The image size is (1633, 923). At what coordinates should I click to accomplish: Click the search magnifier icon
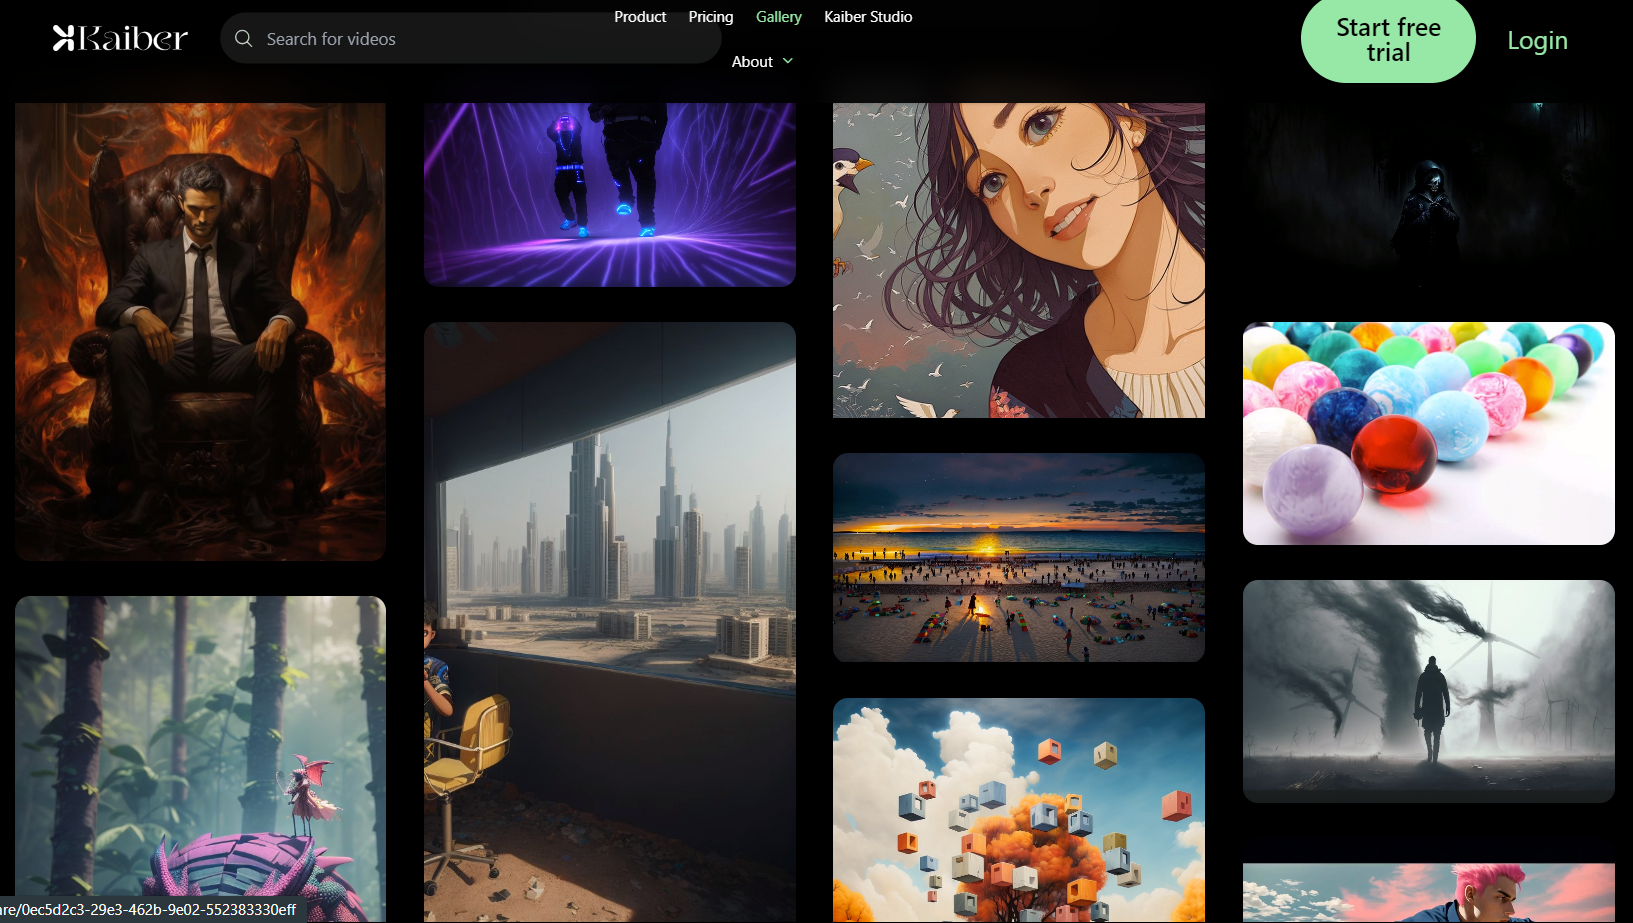pyautogui.click(x=243, y=39)
